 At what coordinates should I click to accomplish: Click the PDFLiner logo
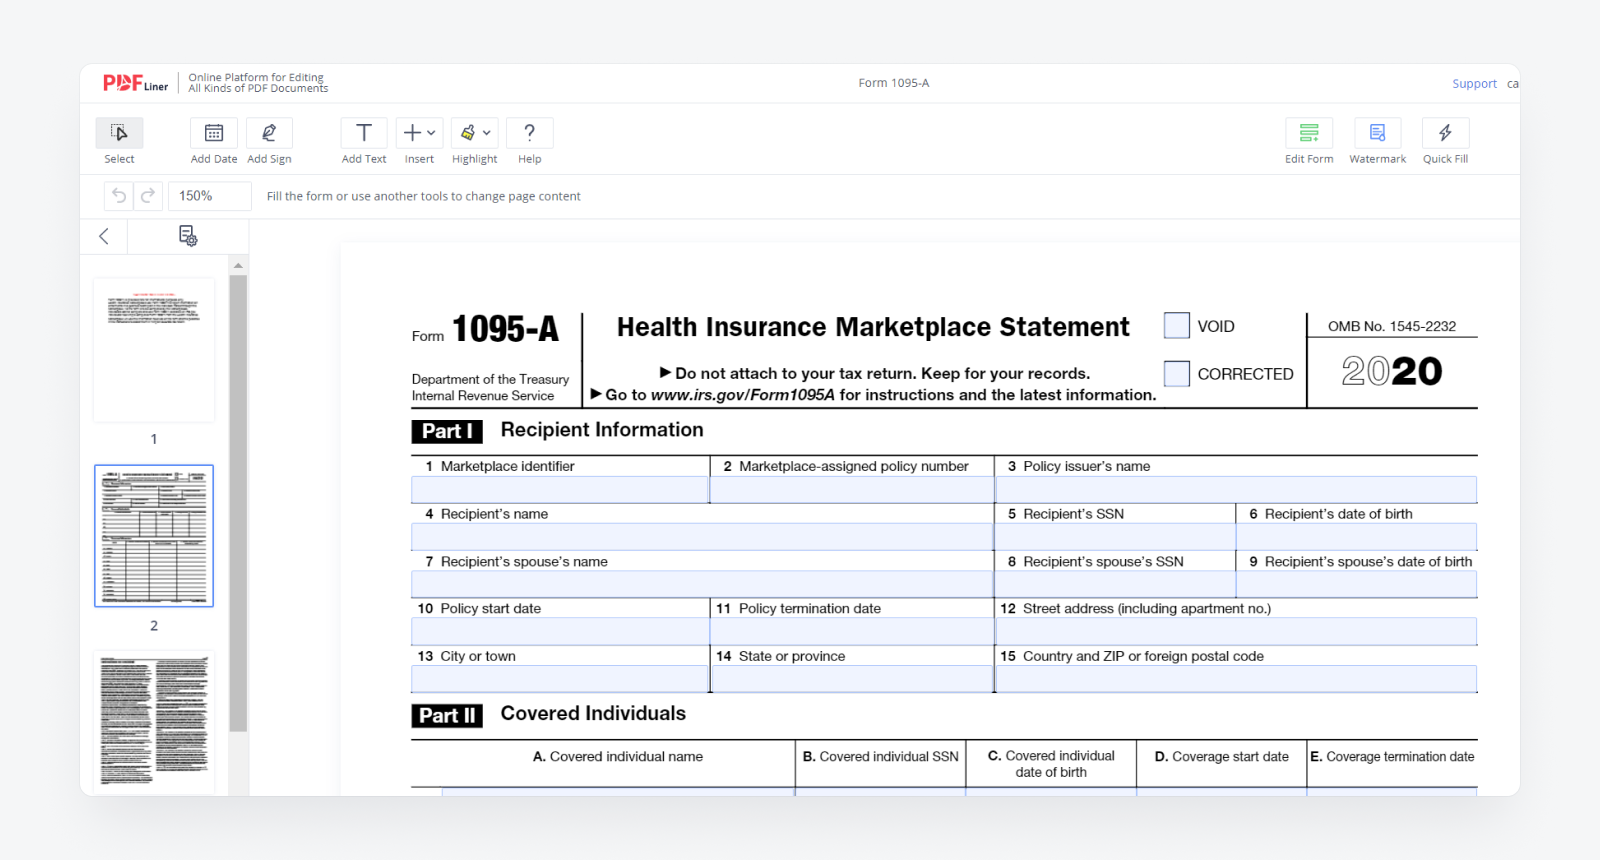pos(135,83)
